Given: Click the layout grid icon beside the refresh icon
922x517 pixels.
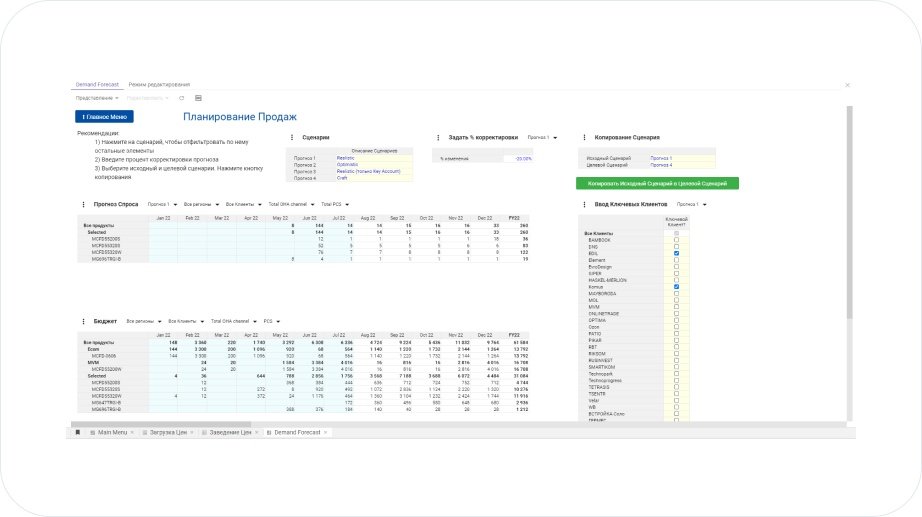Looking at the screenshot, I should pyautogui.click(x=198, y=98).
